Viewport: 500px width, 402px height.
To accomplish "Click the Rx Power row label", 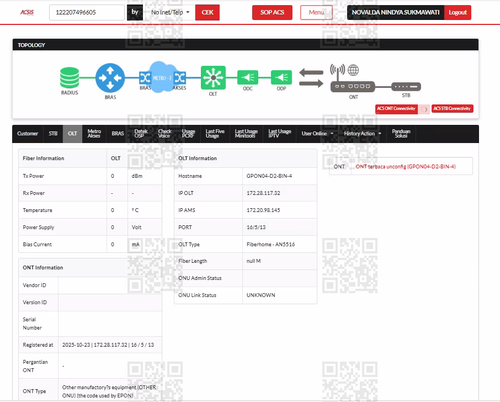I will pos(34,193).
